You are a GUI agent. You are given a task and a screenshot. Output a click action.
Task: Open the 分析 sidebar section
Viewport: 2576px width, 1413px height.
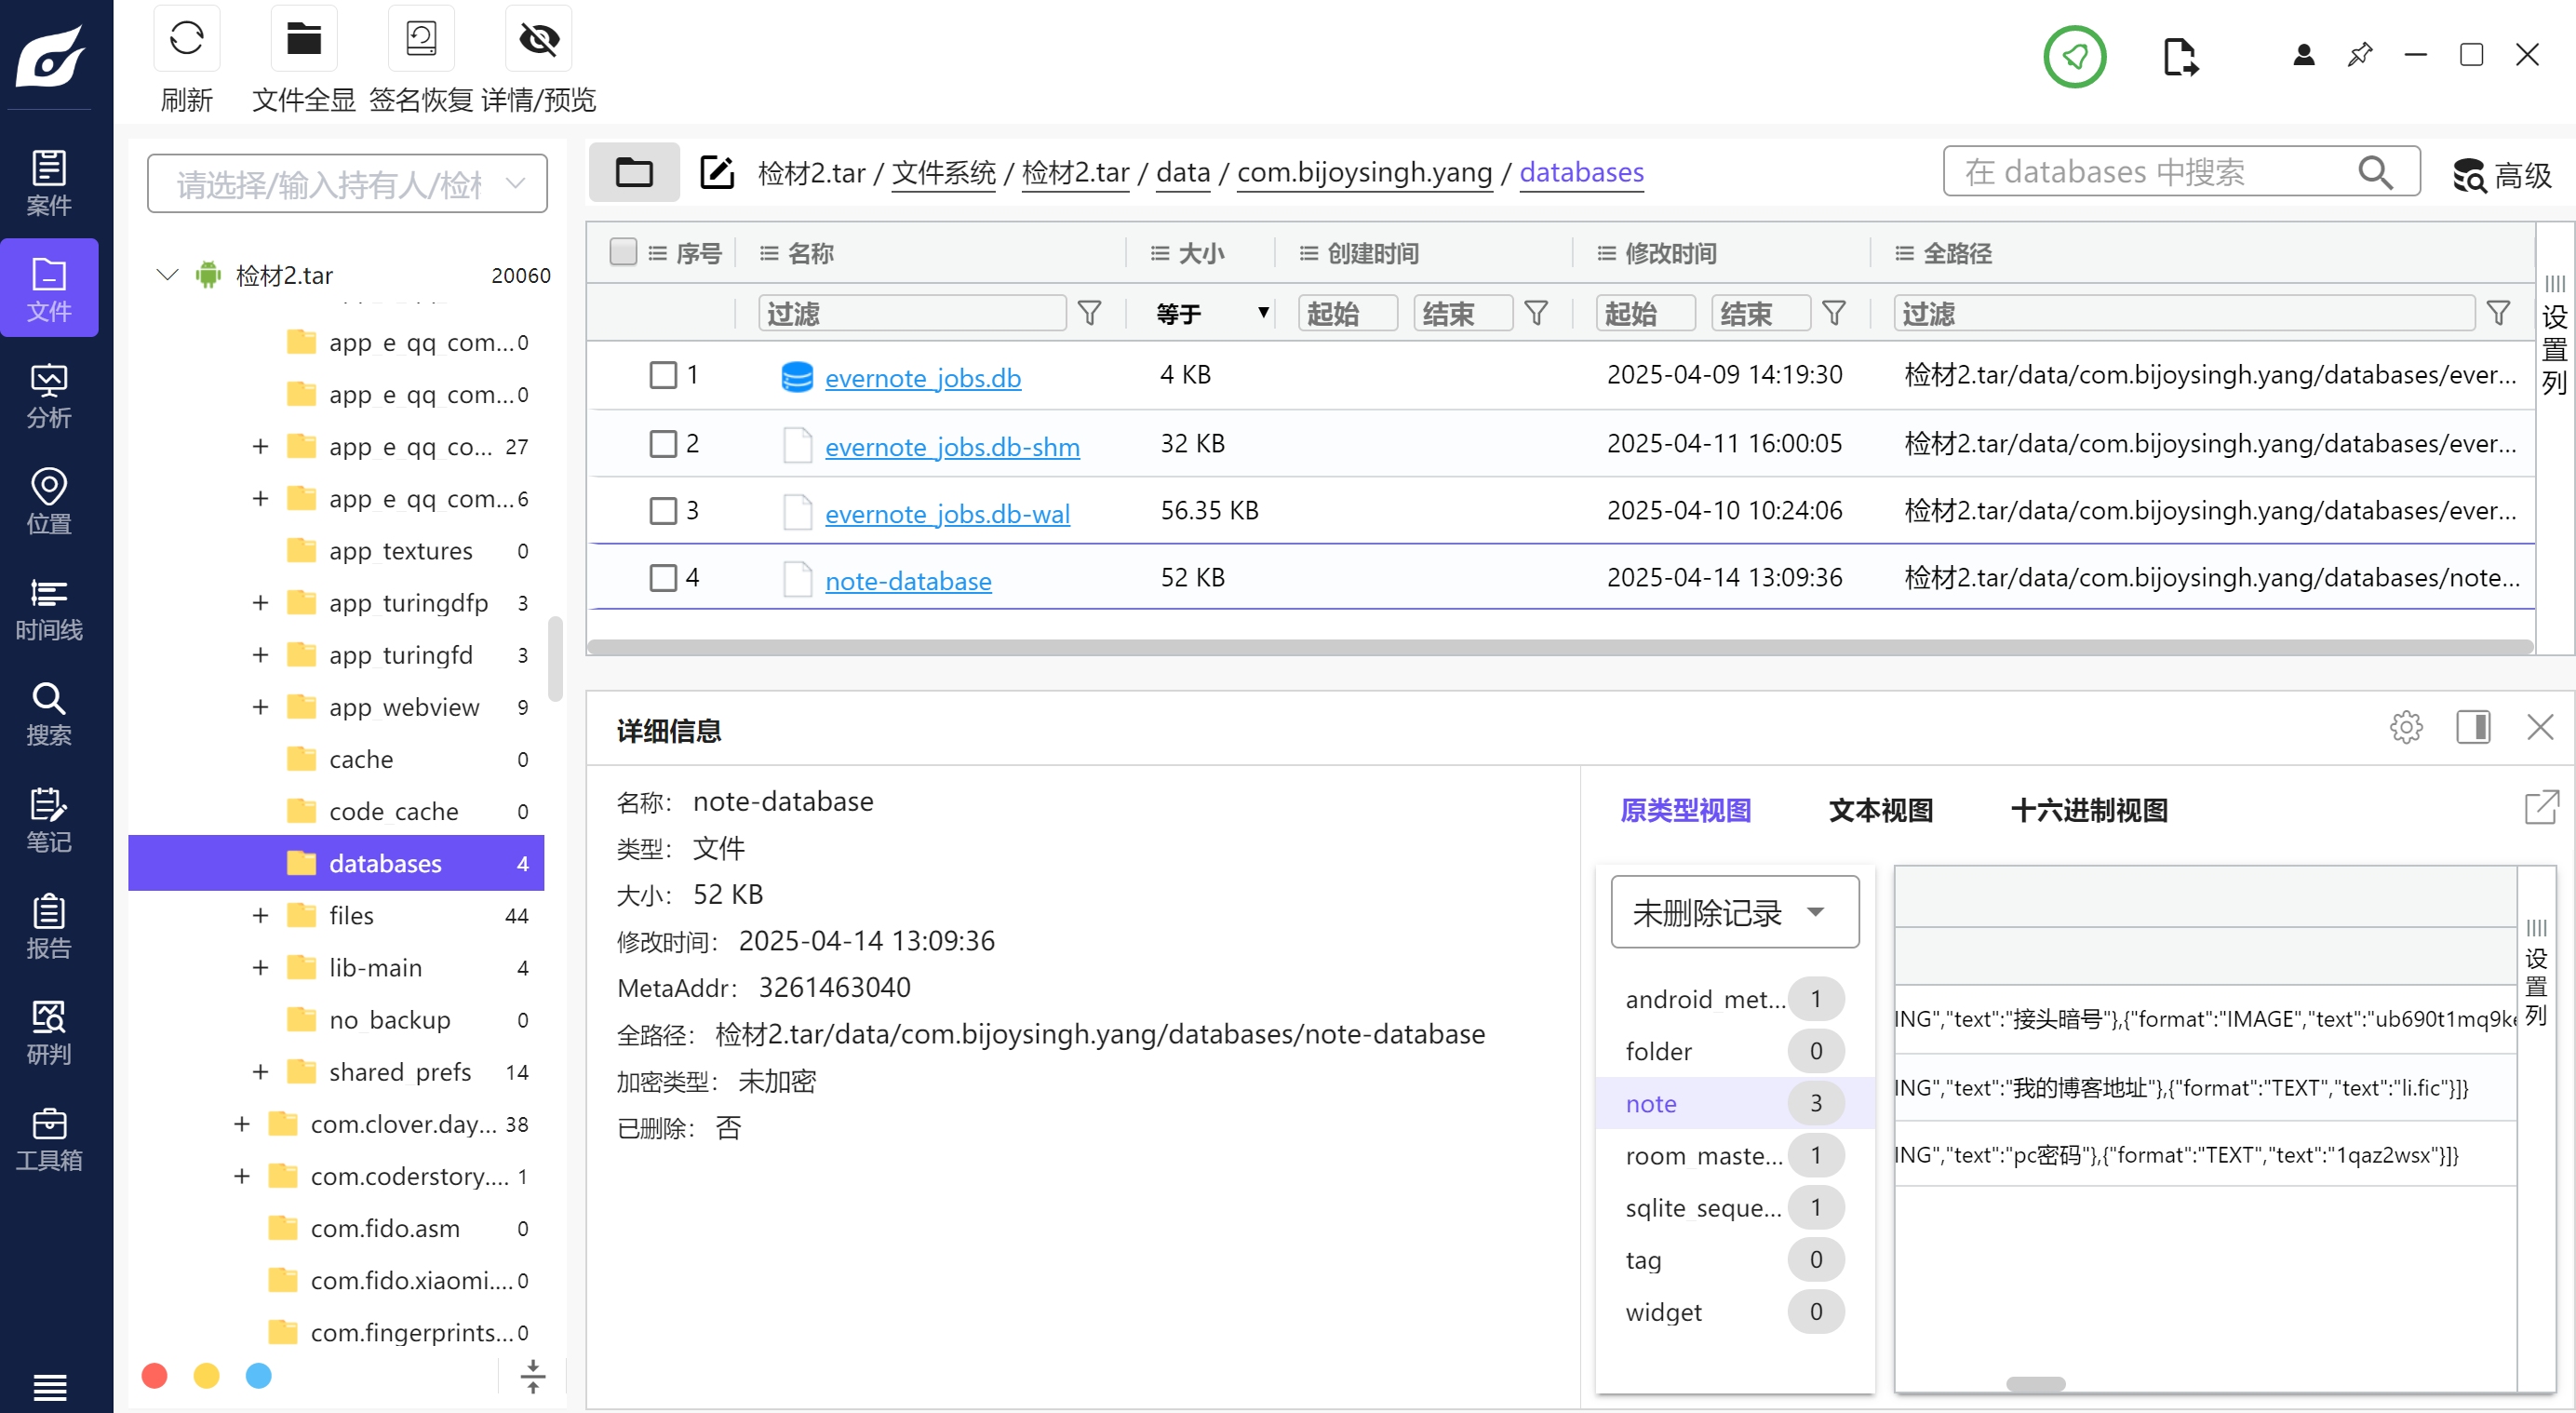point(49,395)
